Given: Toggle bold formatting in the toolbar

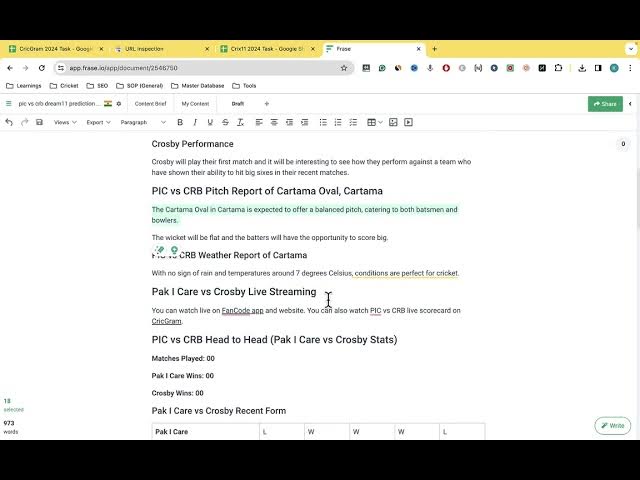Looking at the screenshot, I should [180, 122].
